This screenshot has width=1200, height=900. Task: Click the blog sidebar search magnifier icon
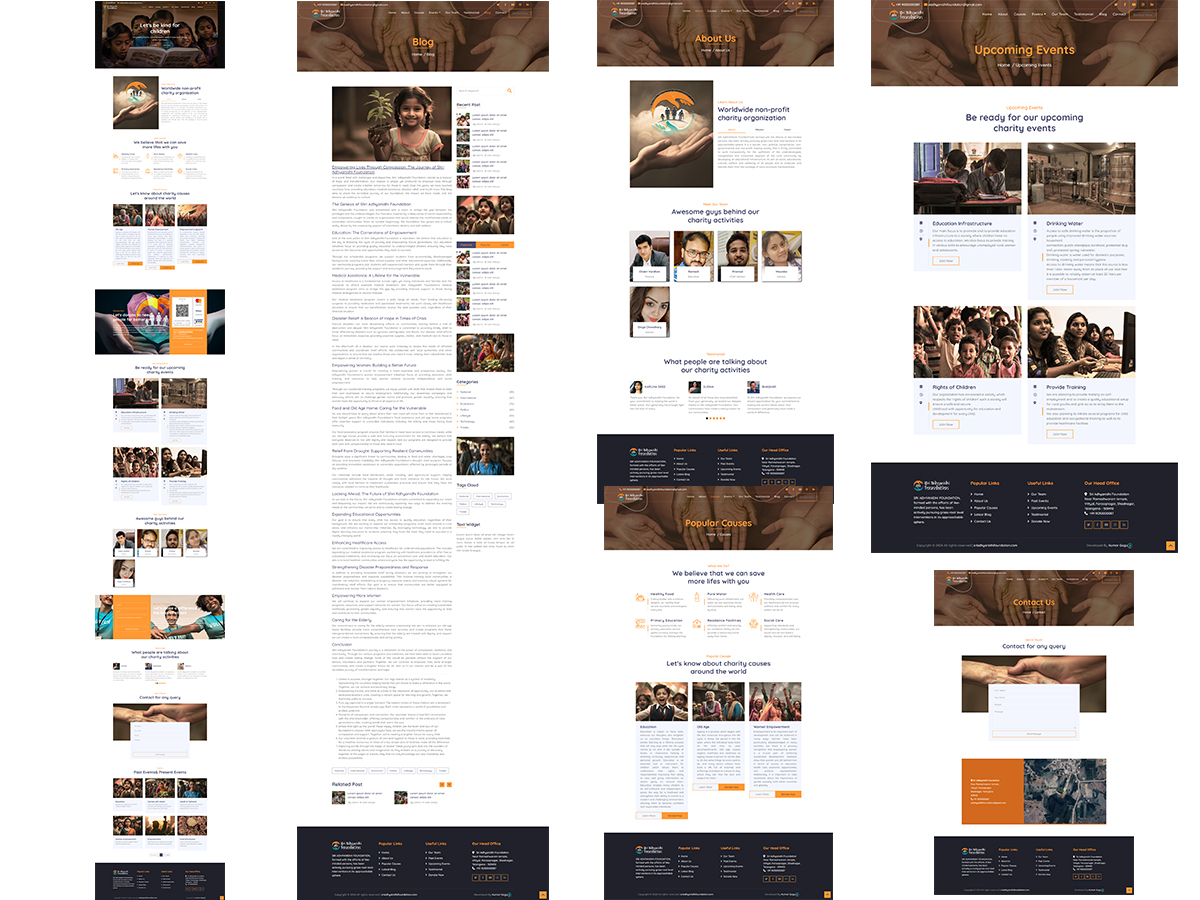tap(510, 91)
